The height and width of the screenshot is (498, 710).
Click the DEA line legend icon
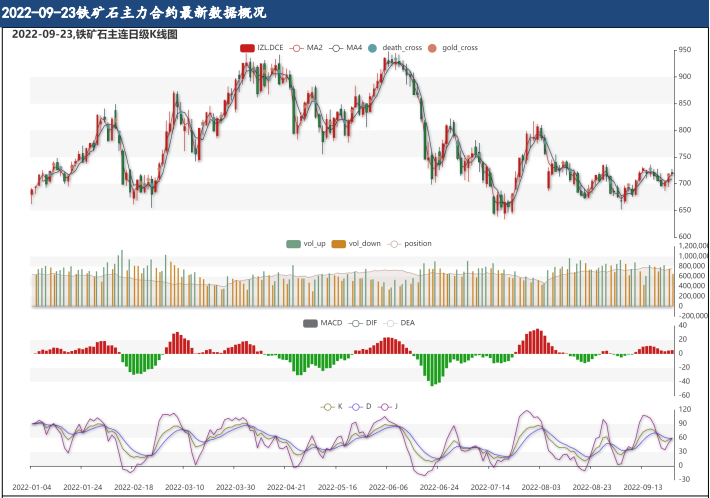click(391, 323)
